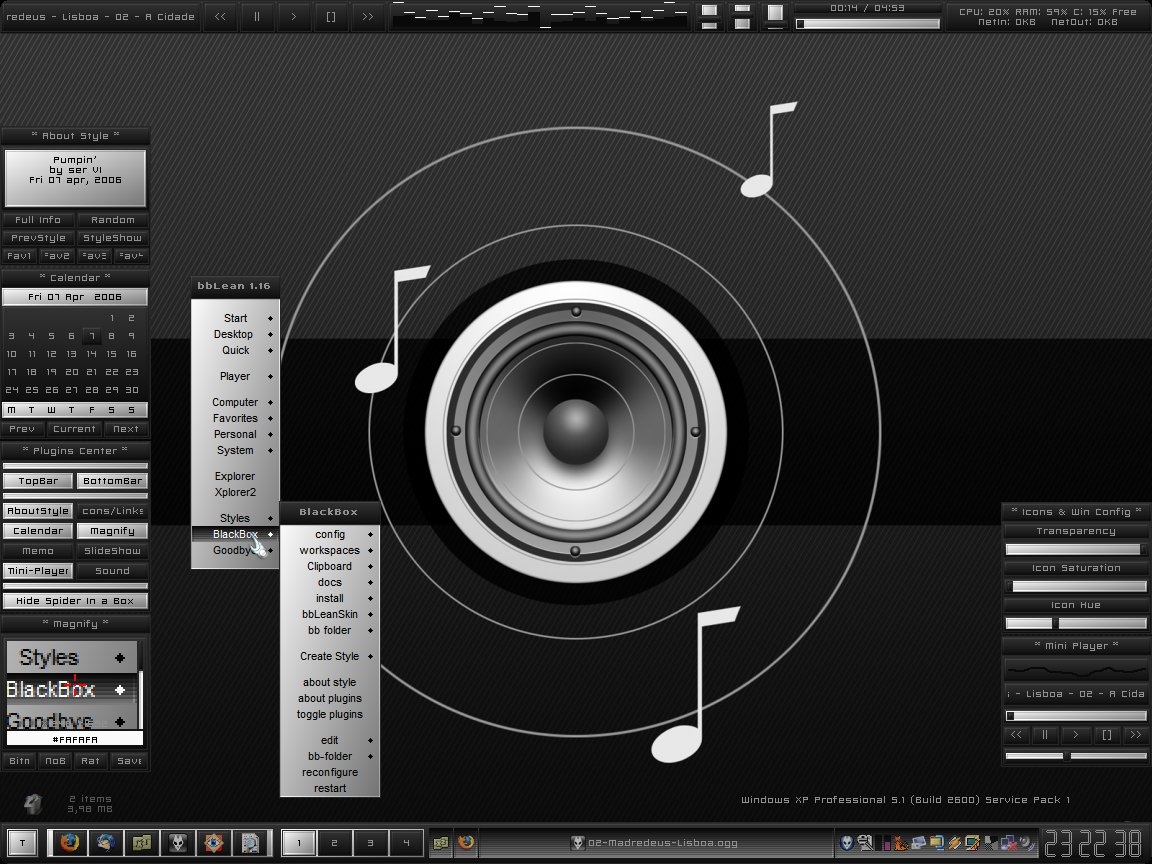Screen dimensions: 1152x864
Task: Click the magnifier document icon in quick-launch
Action: tap(250, 842)
